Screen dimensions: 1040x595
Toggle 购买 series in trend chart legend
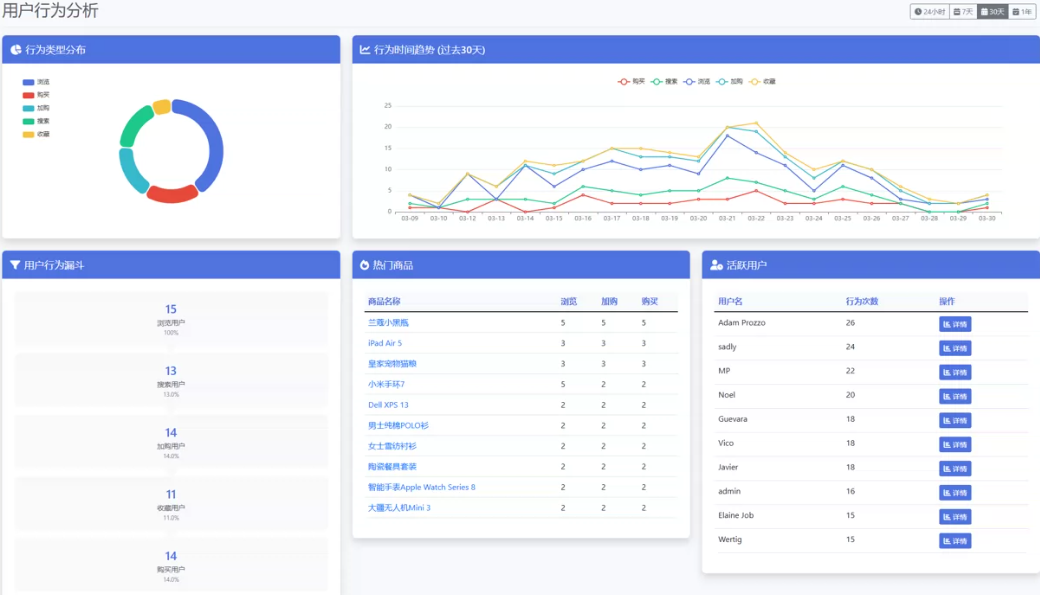pyautogui.click(x=631, y=82)
